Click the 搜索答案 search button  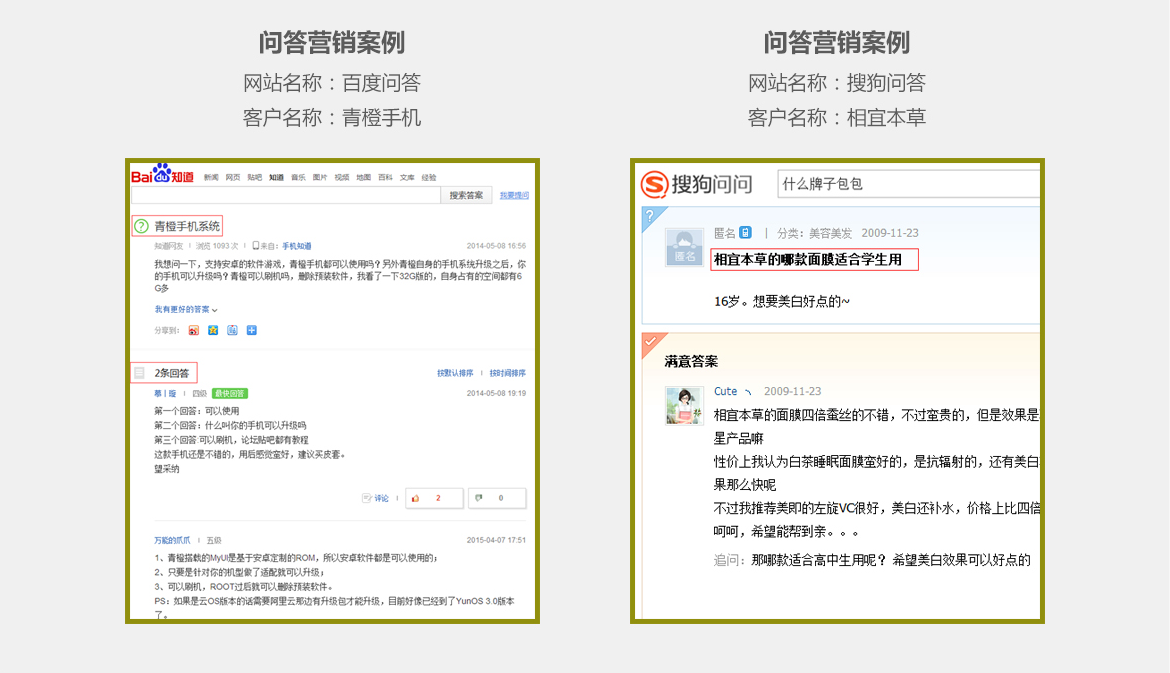click(x=466, y=195)
